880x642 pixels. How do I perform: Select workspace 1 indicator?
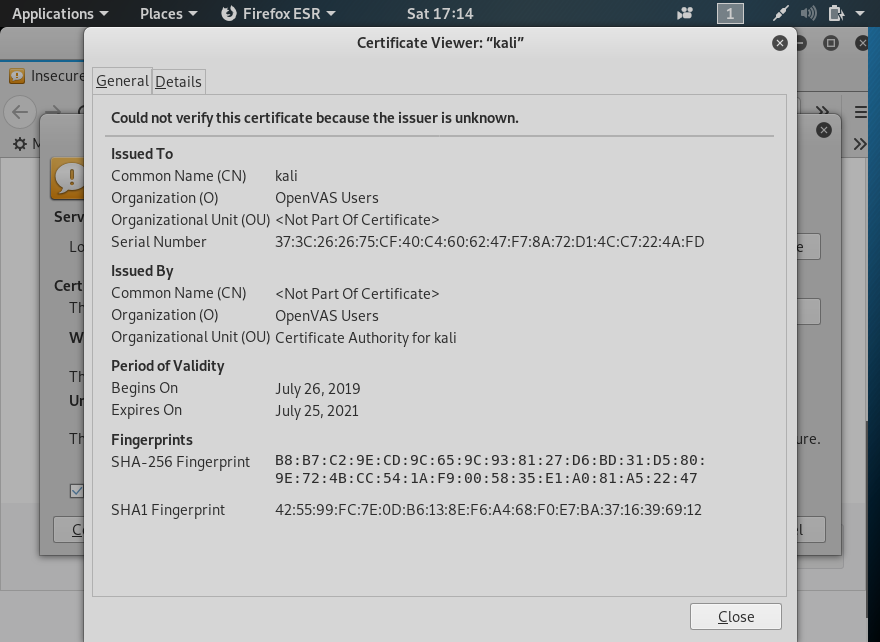pyautogui.click(x=730, y=13)
